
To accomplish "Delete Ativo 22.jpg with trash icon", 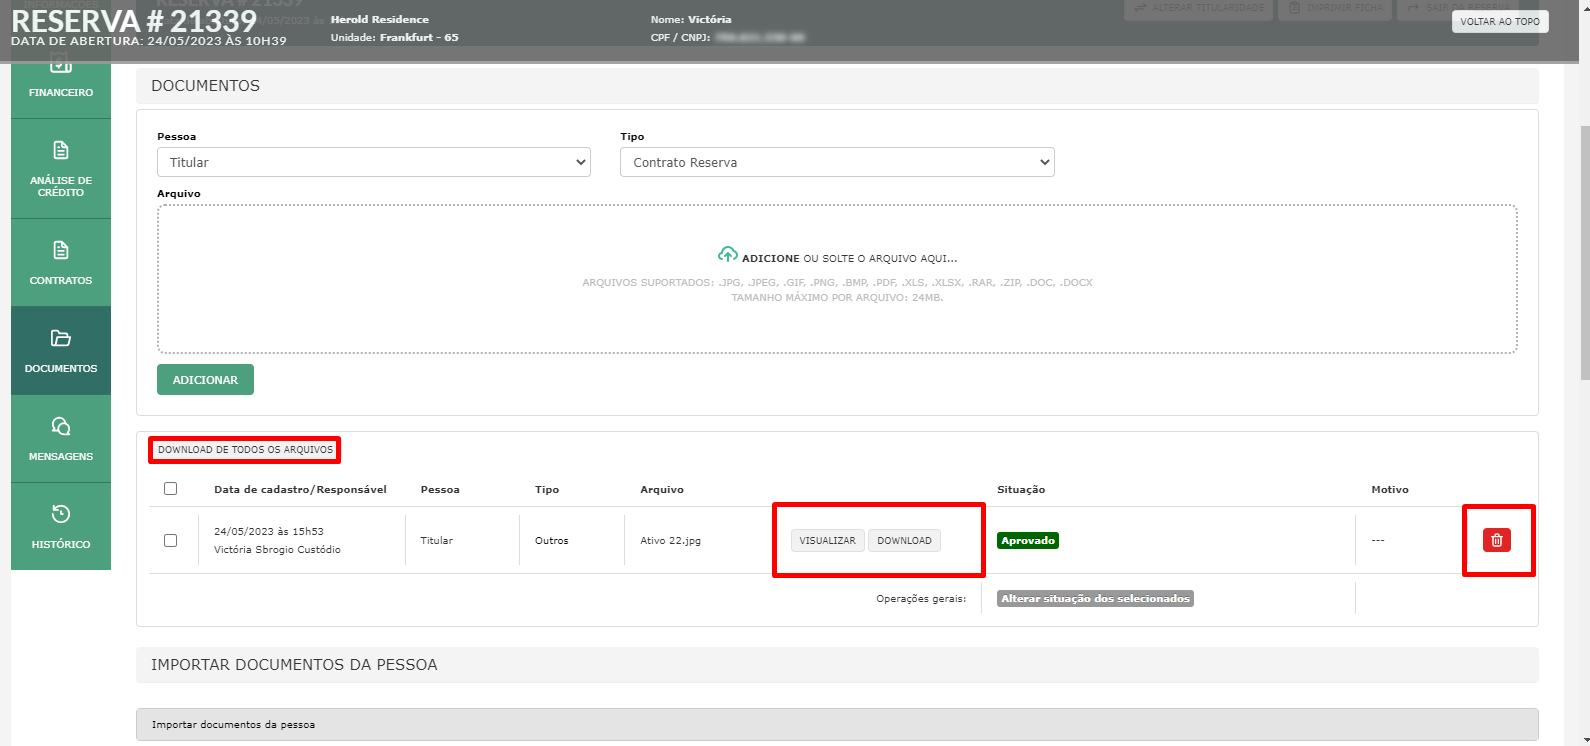I will pos(1496,540).
